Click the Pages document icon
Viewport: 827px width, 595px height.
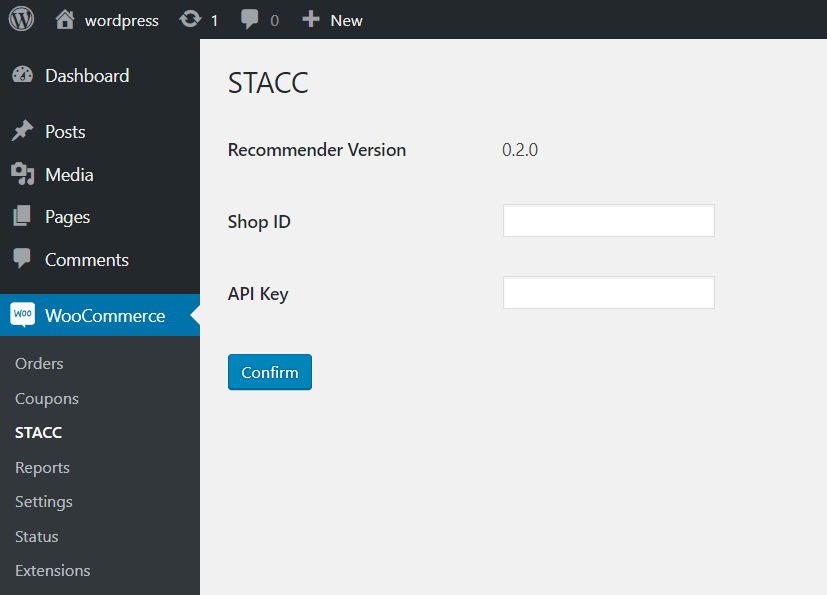pyautogui.click(x=22, y=216)
